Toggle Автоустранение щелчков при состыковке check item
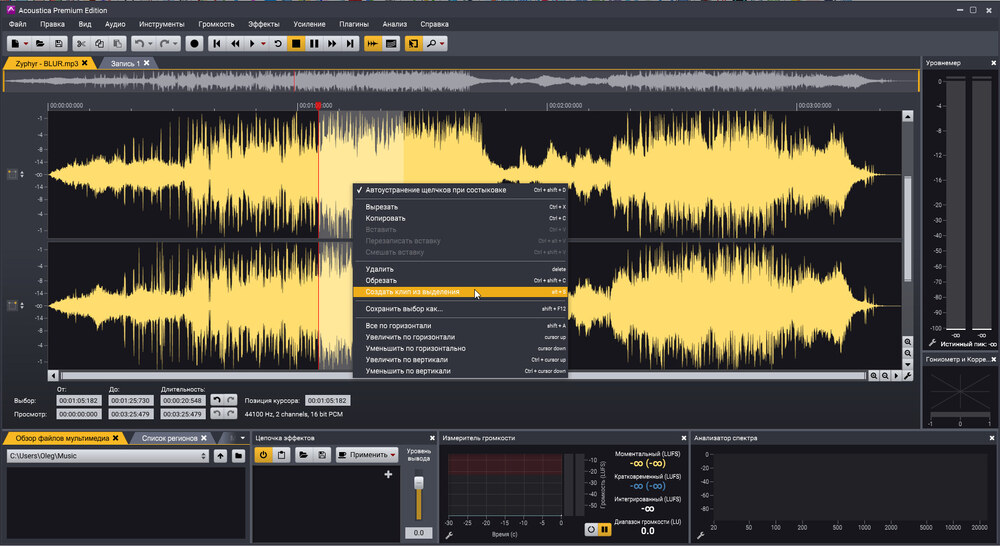 point(435,189)
